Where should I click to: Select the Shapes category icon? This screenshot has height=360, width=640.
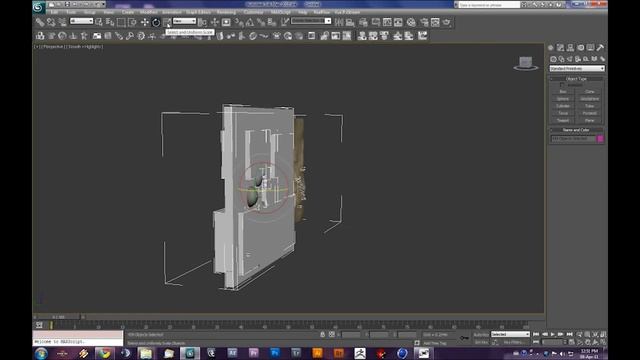pyautogui.click(x=562, y=59)
